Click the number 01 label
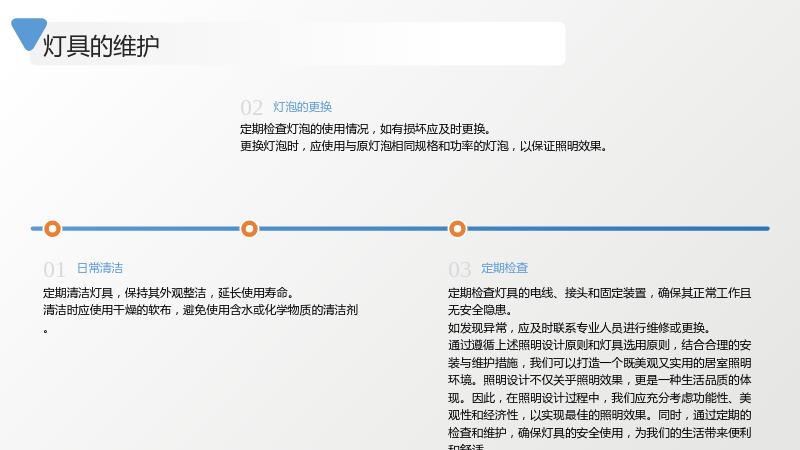The width and height of the screenshot is (800, 450). [x=55, y=269]
